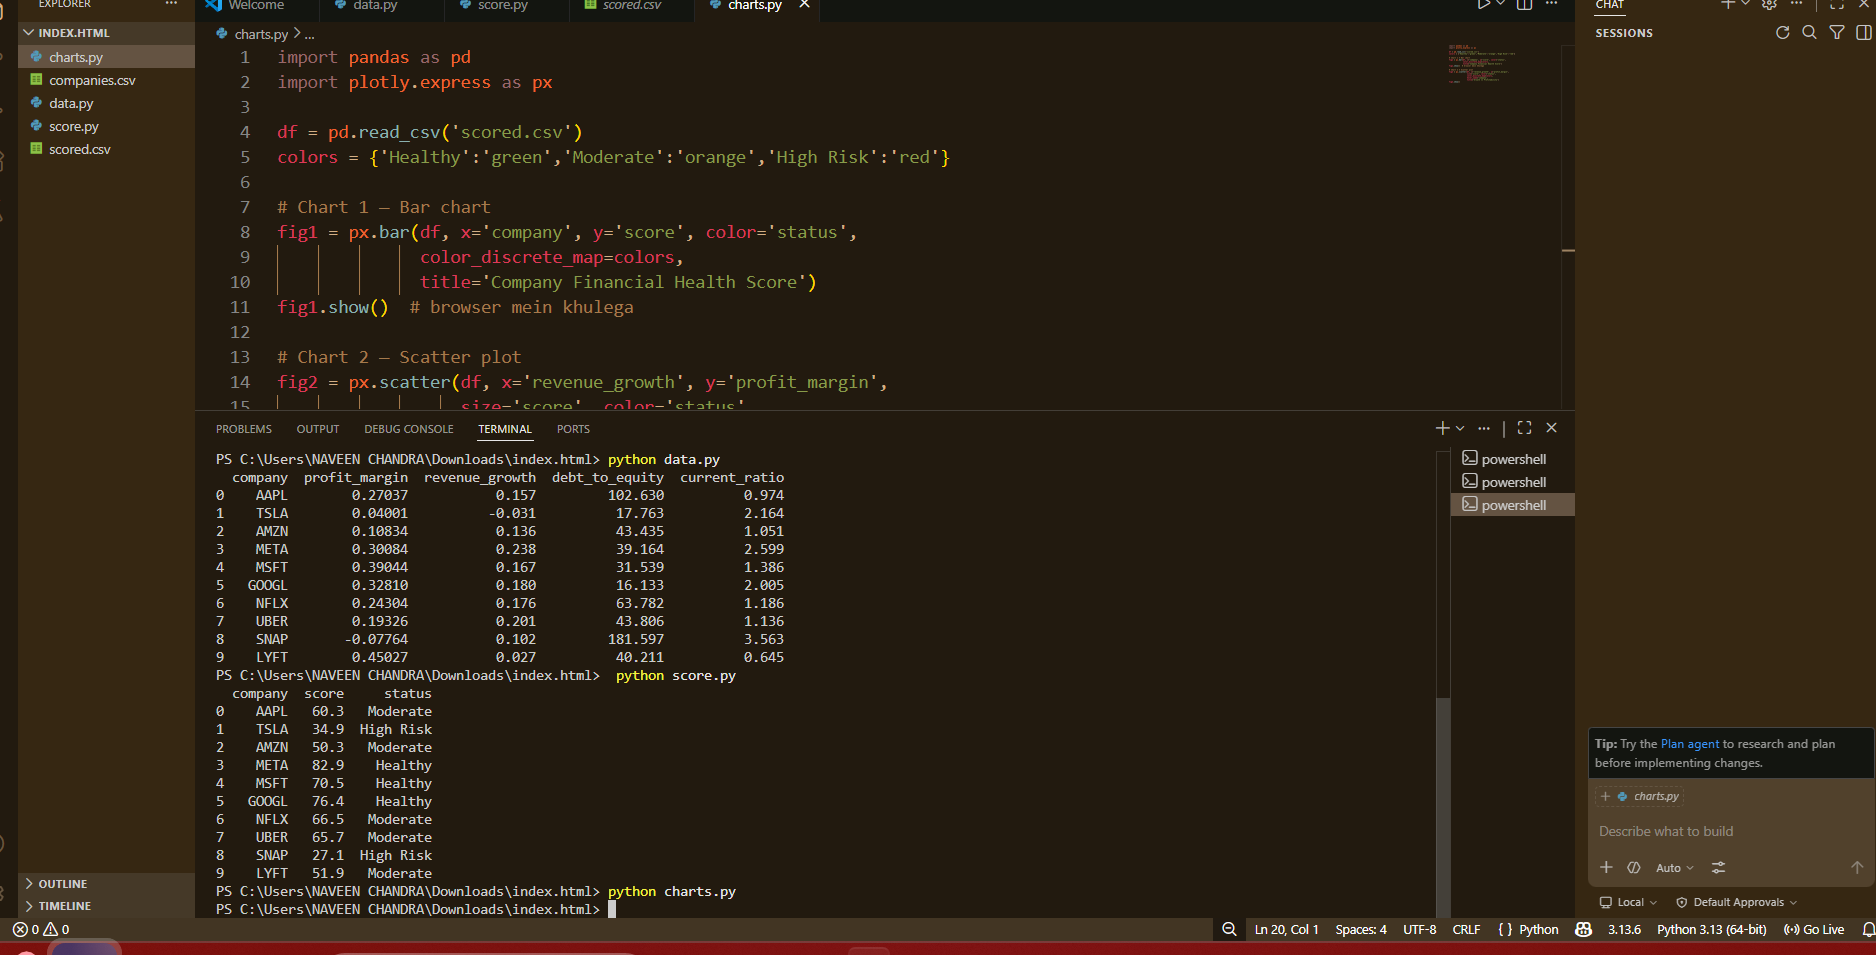Open new terminal launch profile dropdown
This screenshot has height=955, width=1876.
1460,428
